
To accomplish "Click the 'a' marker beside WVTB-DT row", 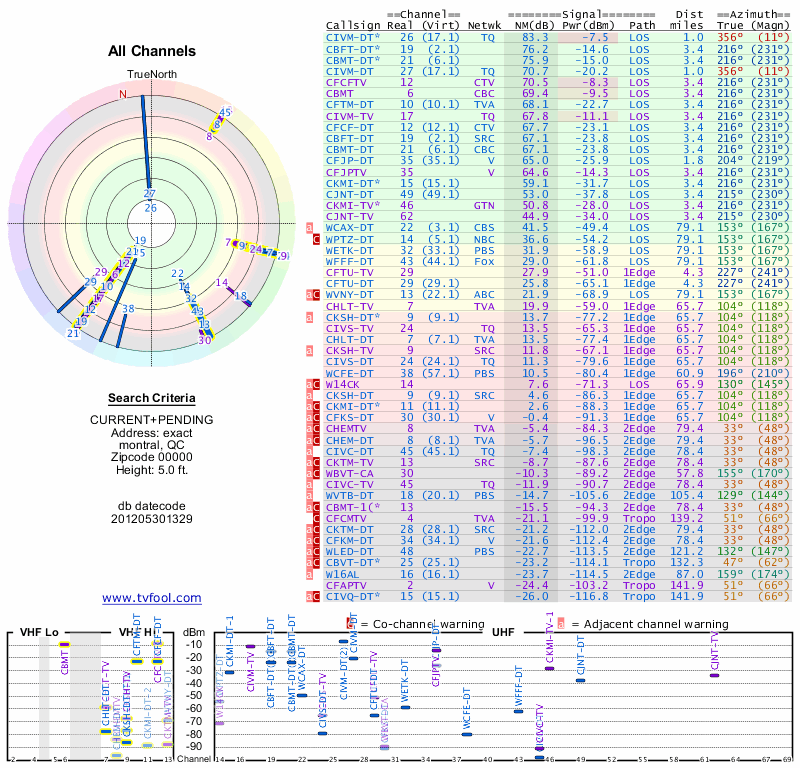I will [309, 496].
